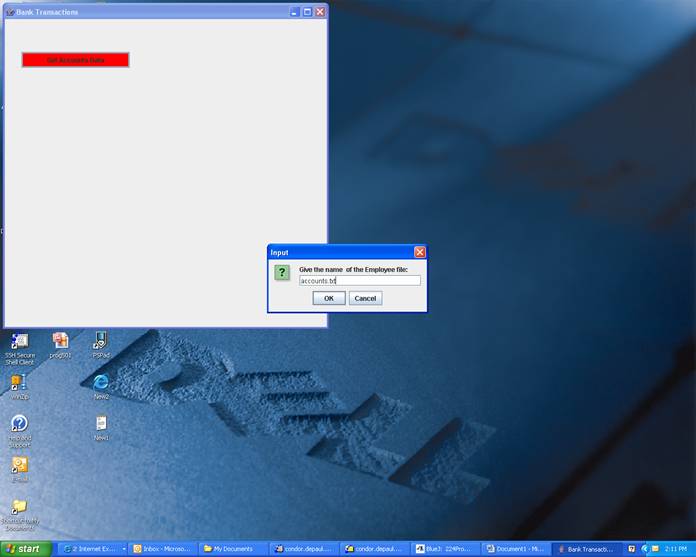
Task: Open SSH Secure Shell Client desktop icon
Action: (x=18, y=342)
